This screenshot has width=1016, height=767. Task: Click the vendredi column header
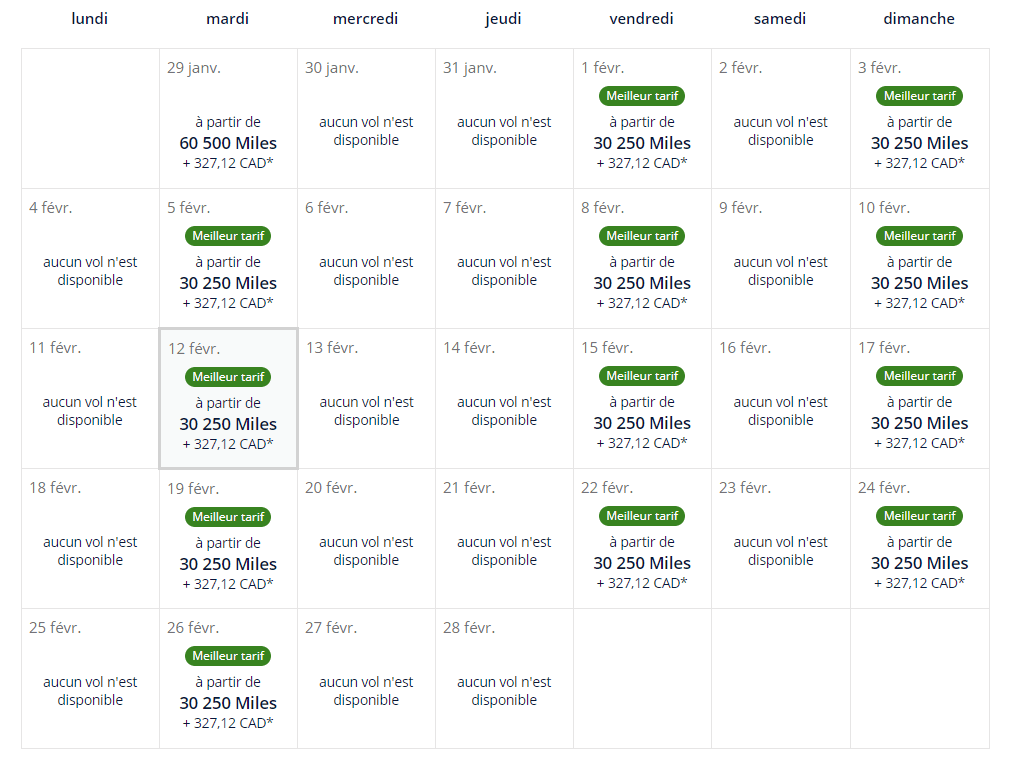tap(641, 19)
